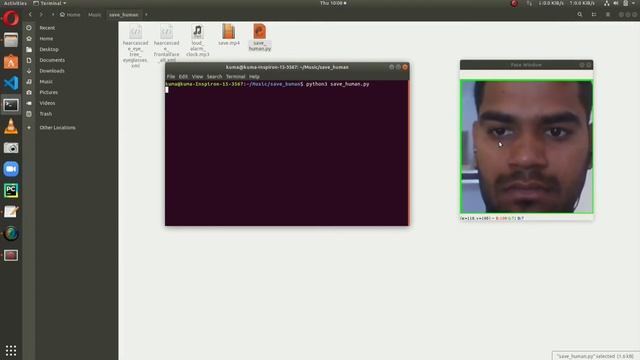Image resolution: width=640 pixels, height=360 pixels.
Task: Open the Opera browser in the dock
Action: click(11, 19)
